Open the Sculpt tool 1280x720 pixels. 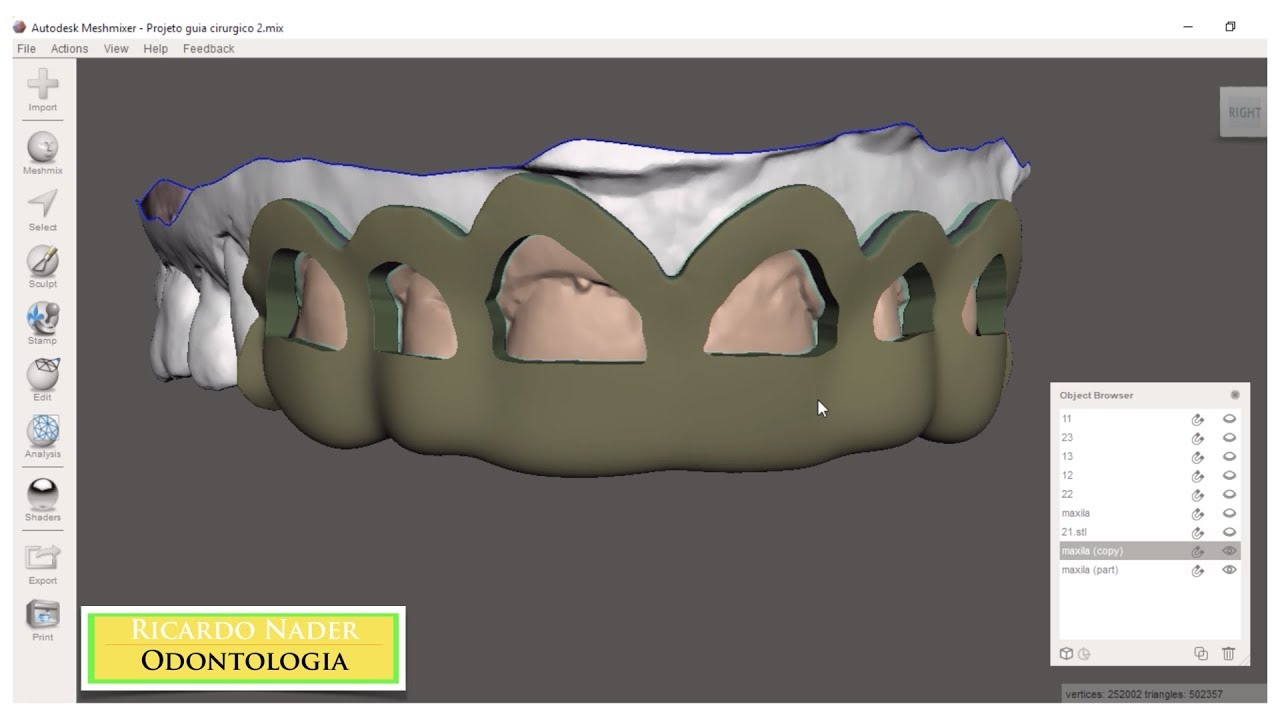pos(42,261)
